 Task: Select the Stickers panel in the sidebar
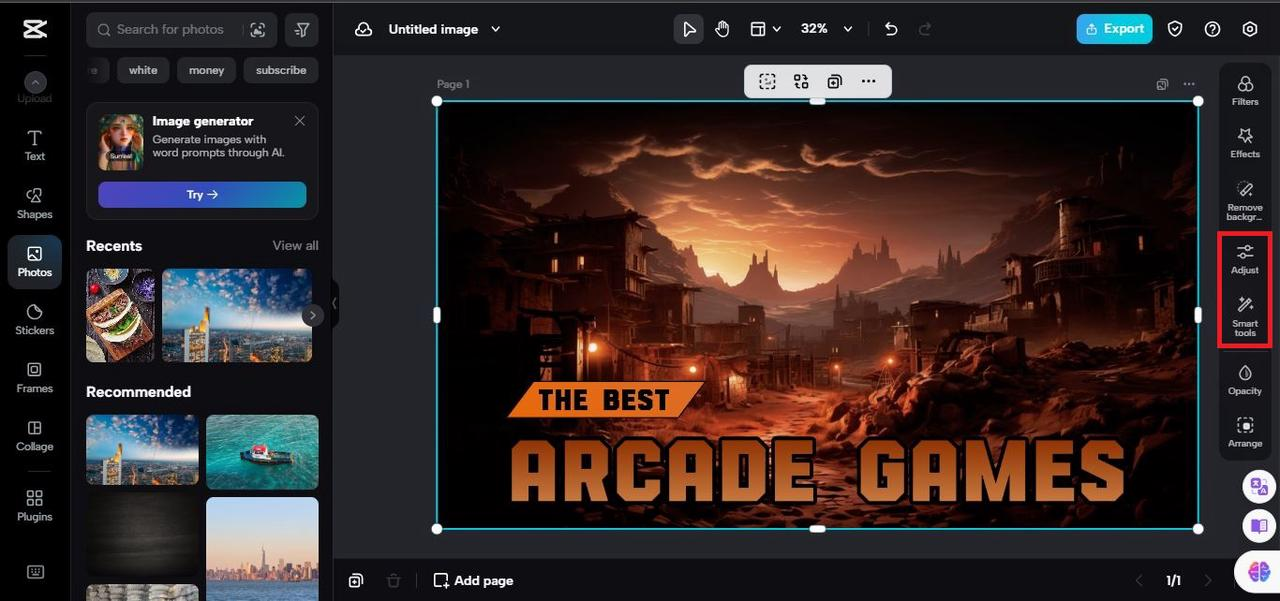pyautogui.click(x=34, y=320)
